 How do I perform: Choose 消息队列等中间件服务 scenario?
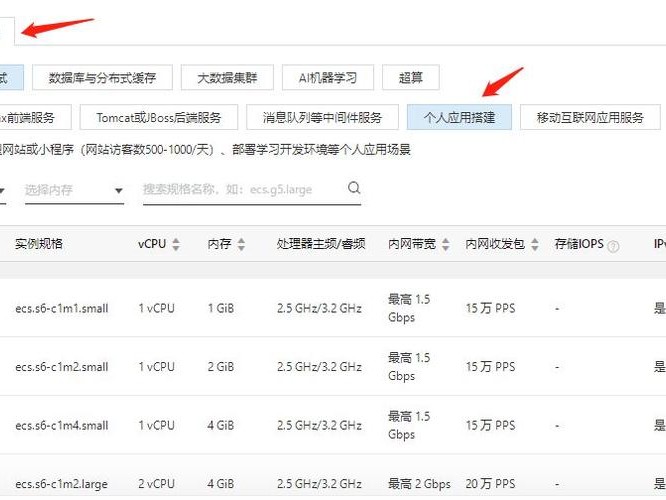pyautogui.click(x=322, y=117)
